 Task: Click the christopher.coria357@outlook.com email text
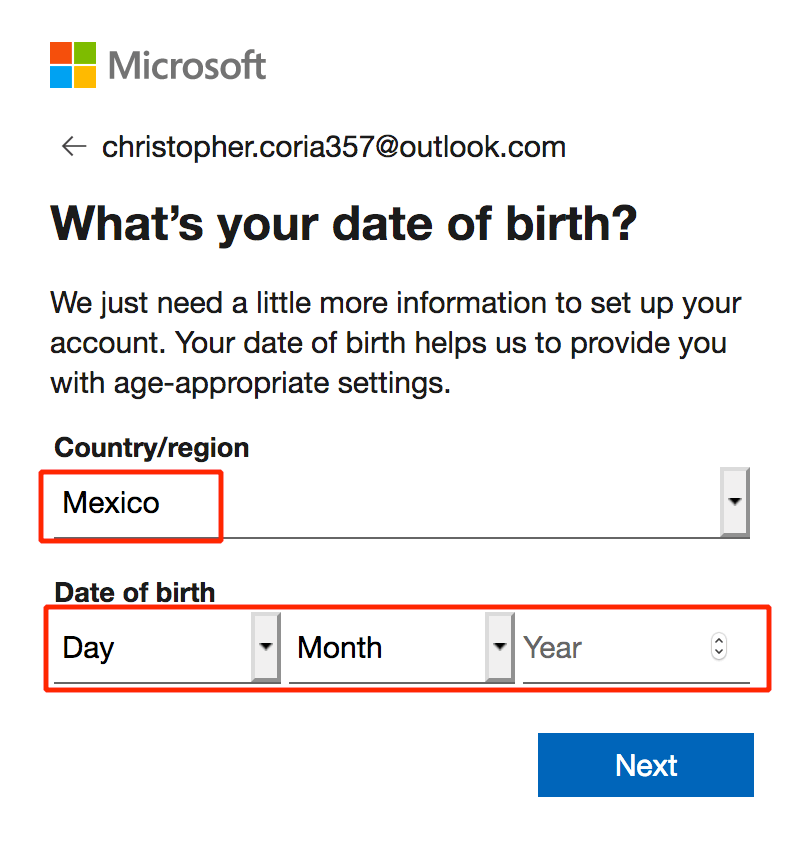(x=334, y=147)
